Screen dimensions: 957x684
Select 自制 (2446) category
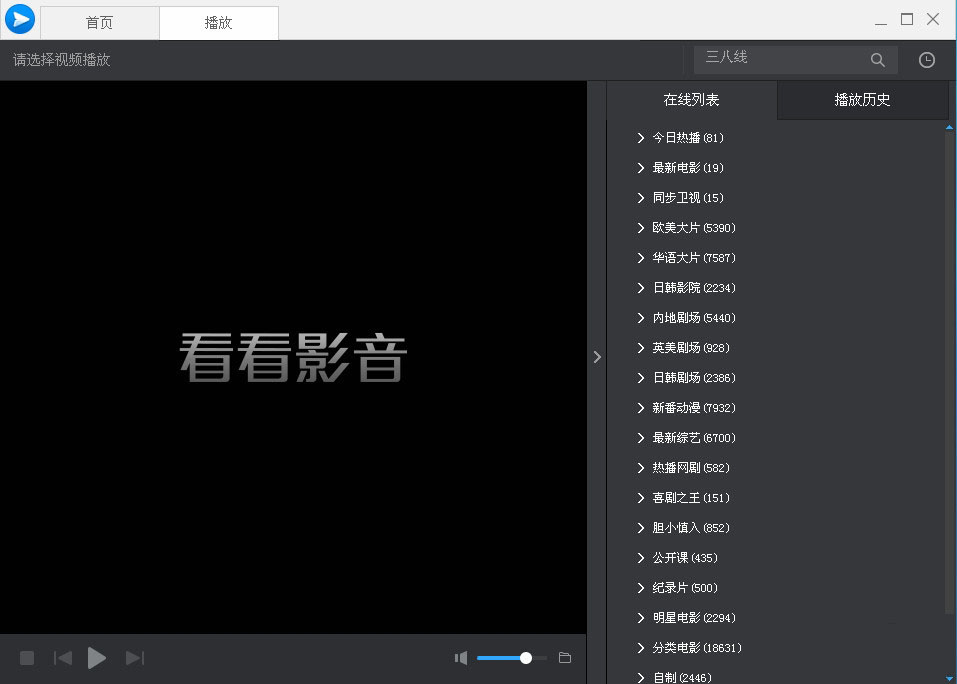click(x=682, y=677)
